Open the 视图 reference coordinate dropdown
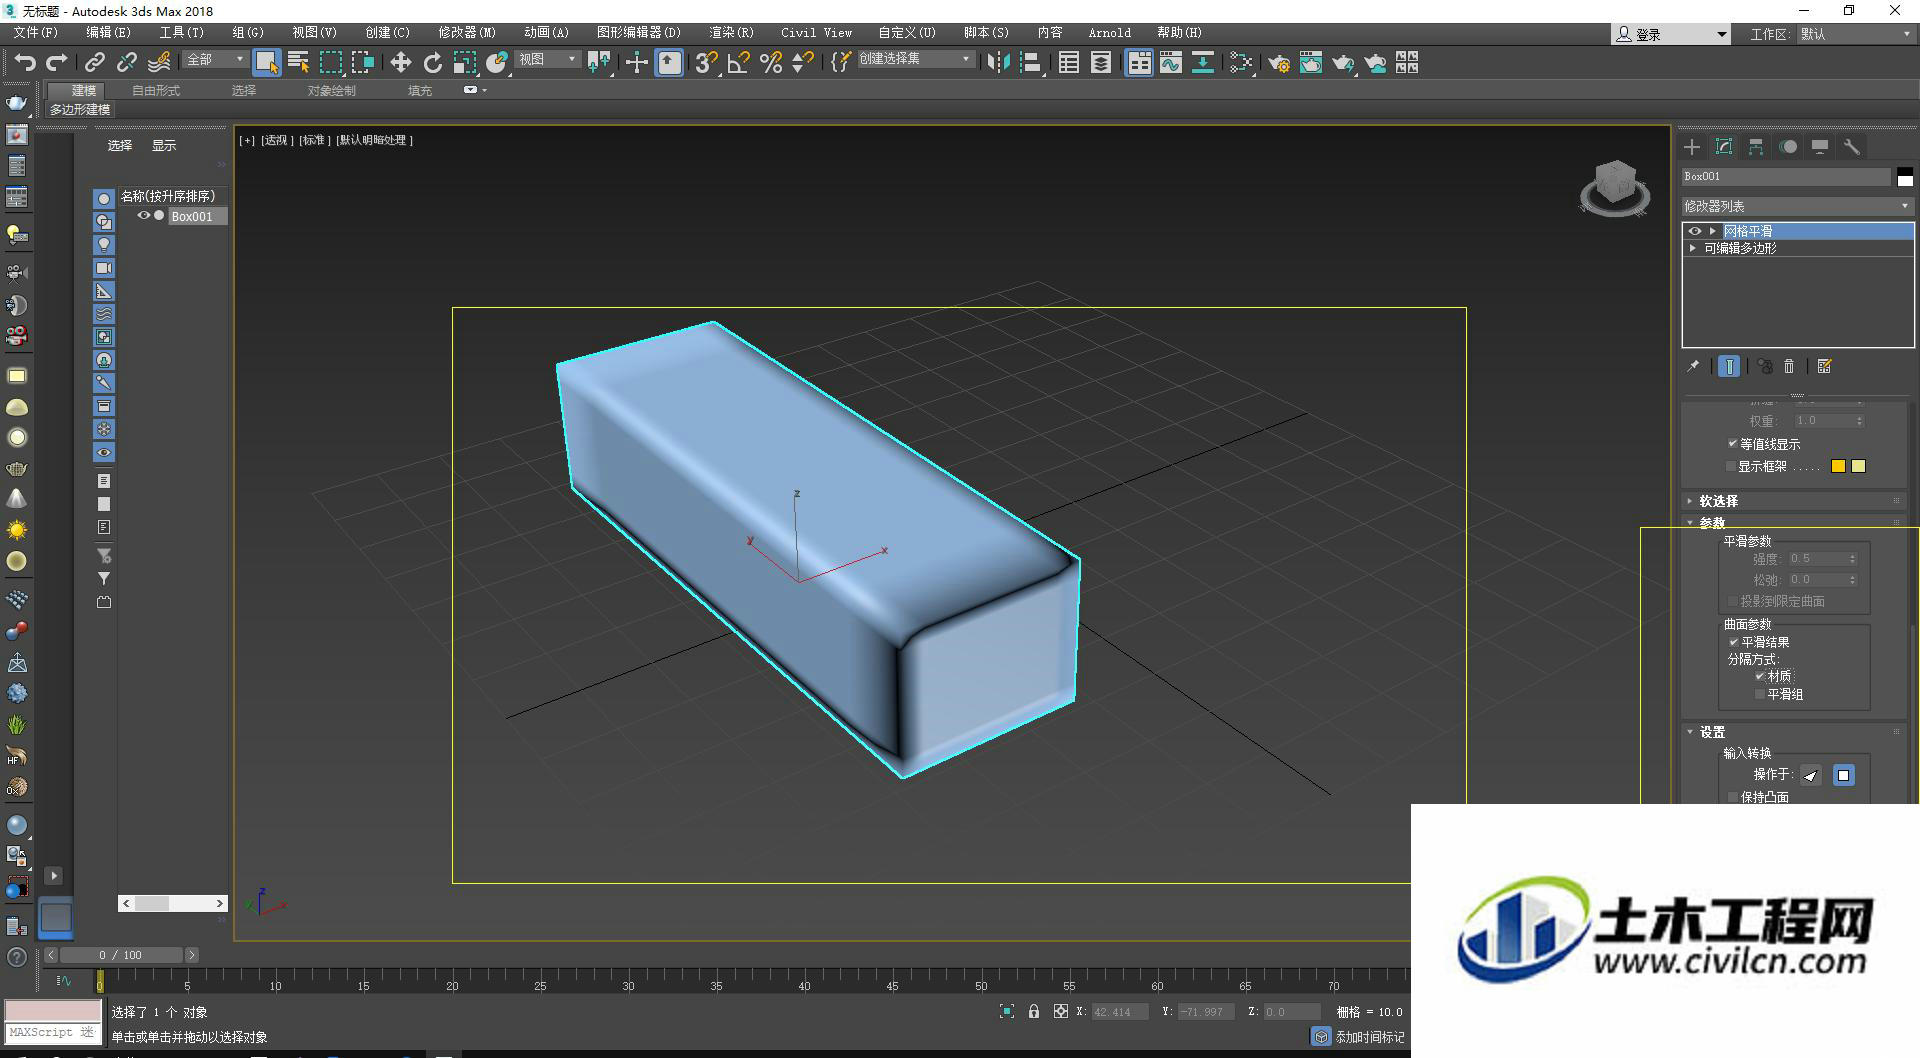1920x1058 pixels. tap(548, 60)
